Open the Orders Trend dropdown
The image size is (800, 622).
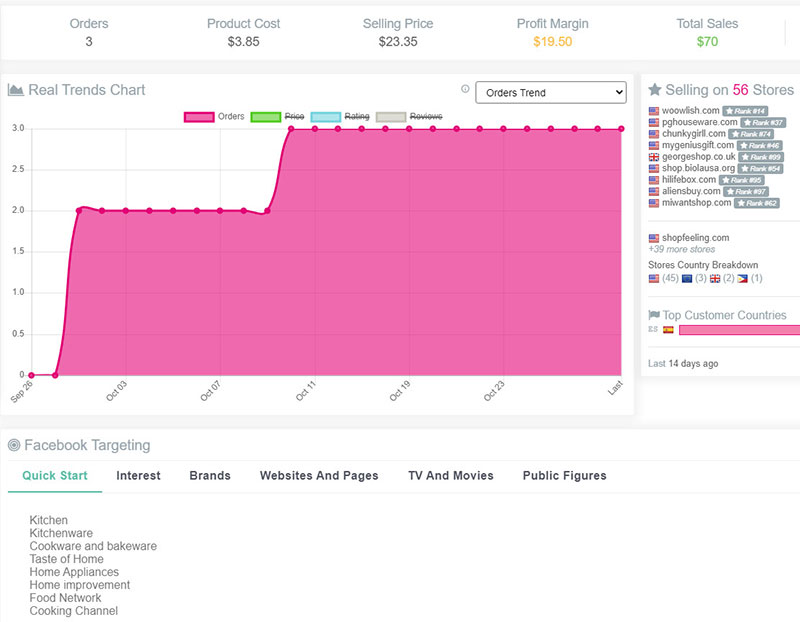(x=550, y=93)
